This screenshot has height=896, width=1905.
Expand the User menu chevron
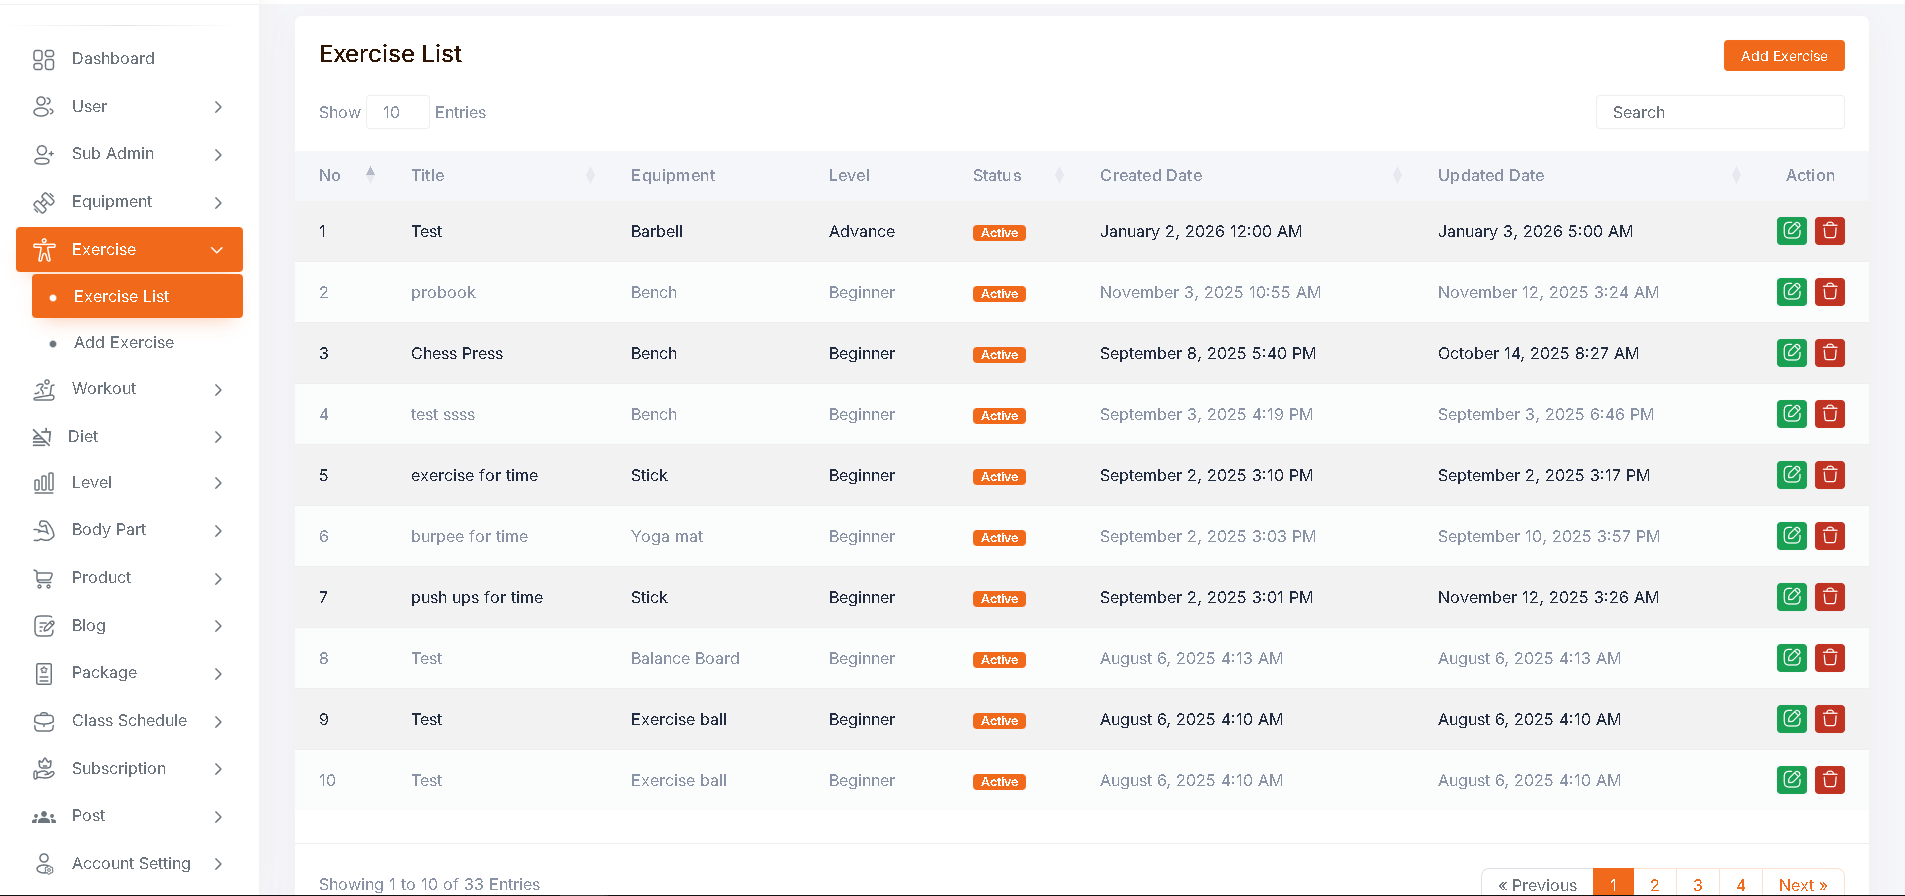(x=218, y=107)
